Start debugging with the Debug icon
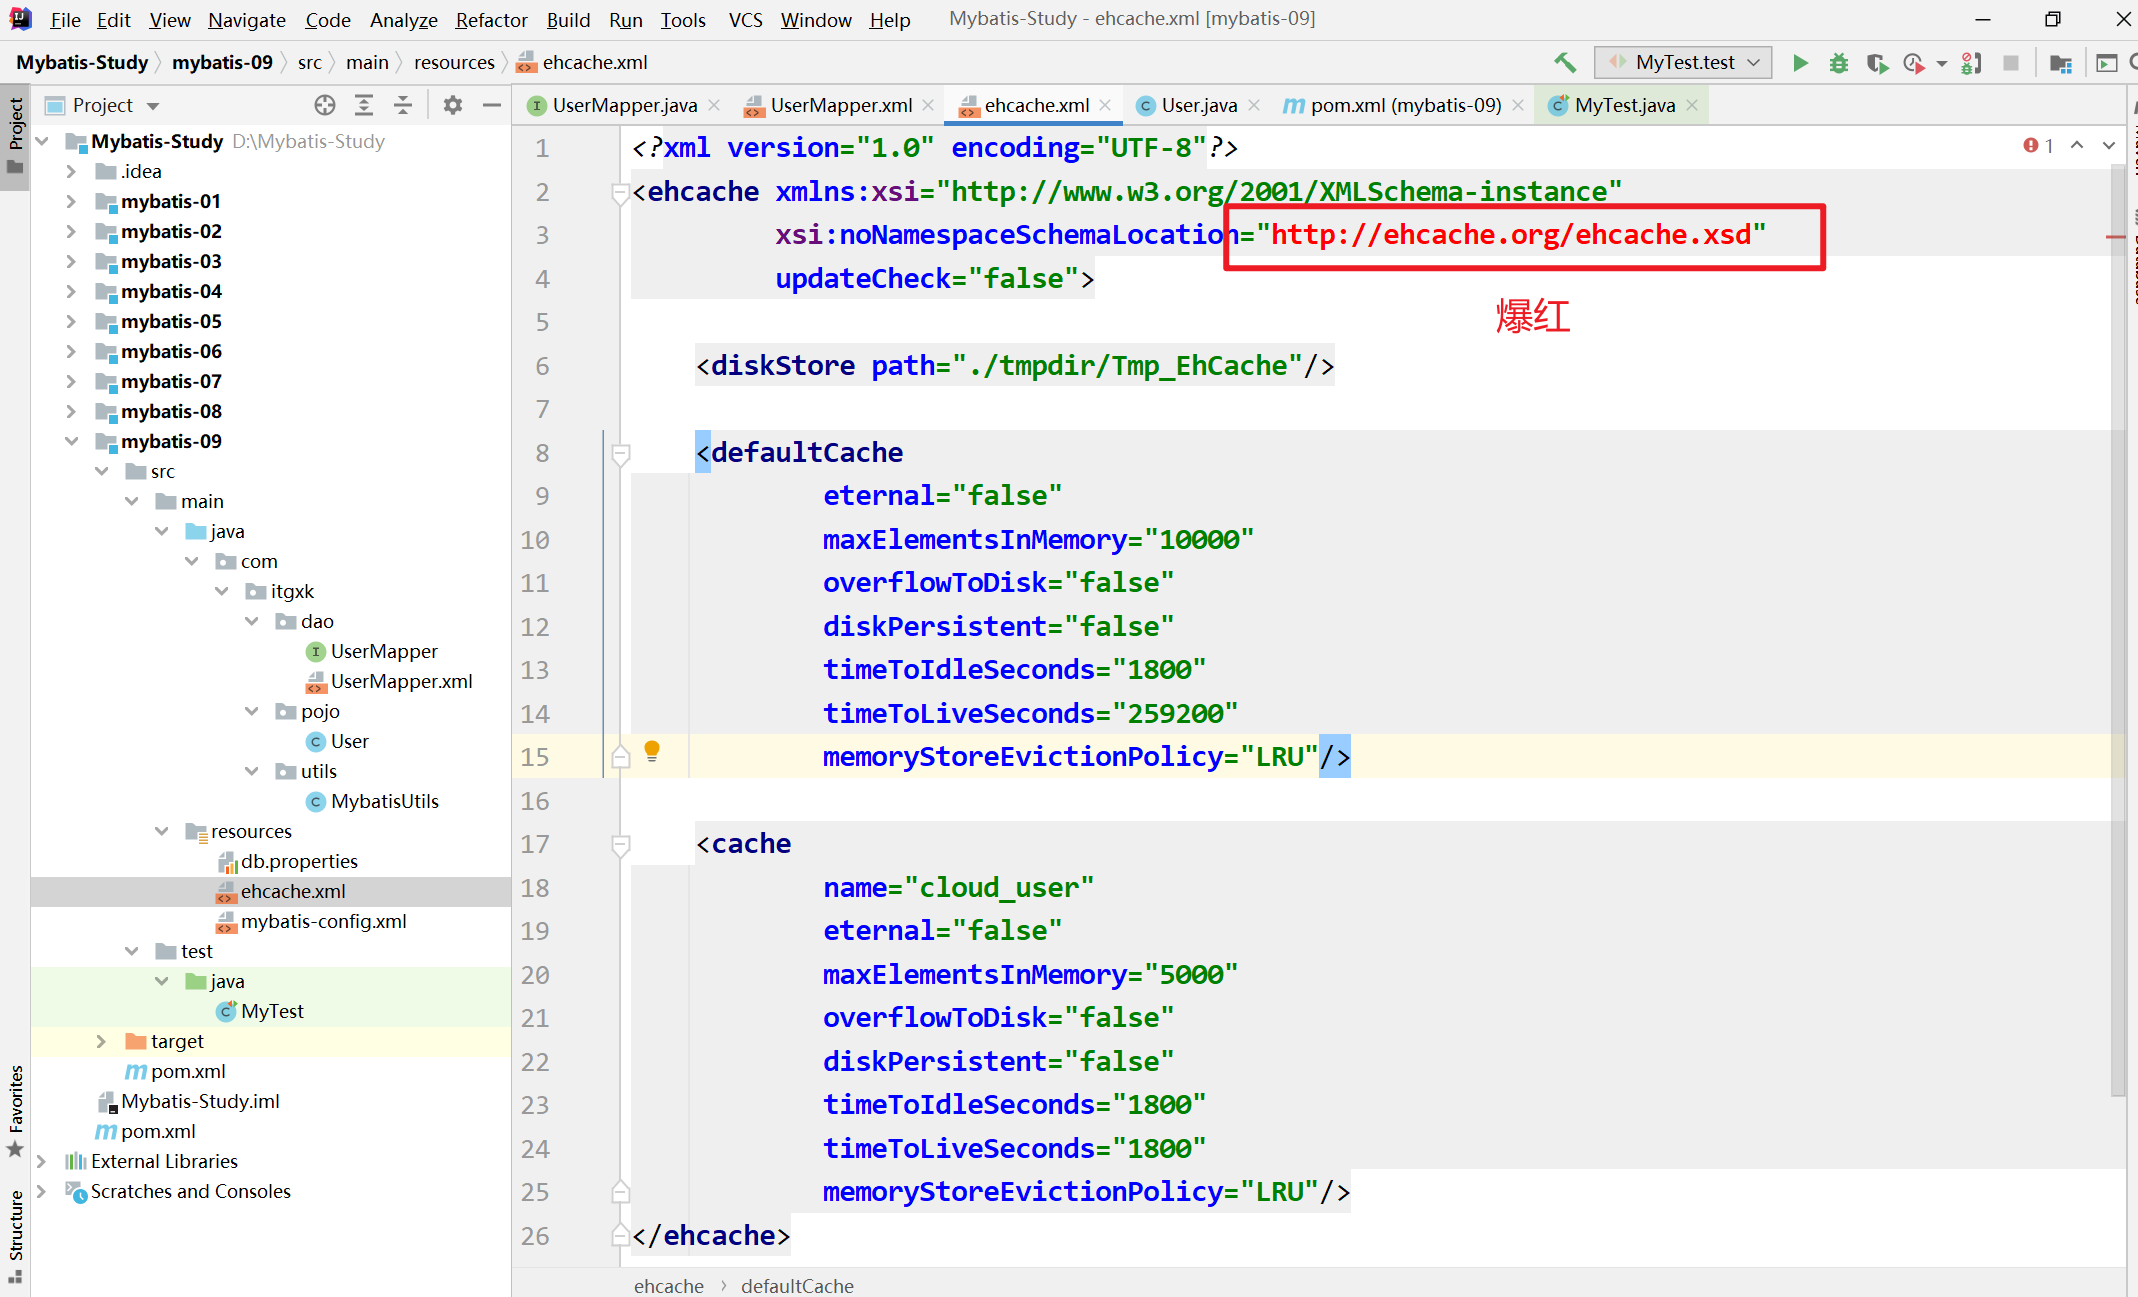 tap(1839, 62)
